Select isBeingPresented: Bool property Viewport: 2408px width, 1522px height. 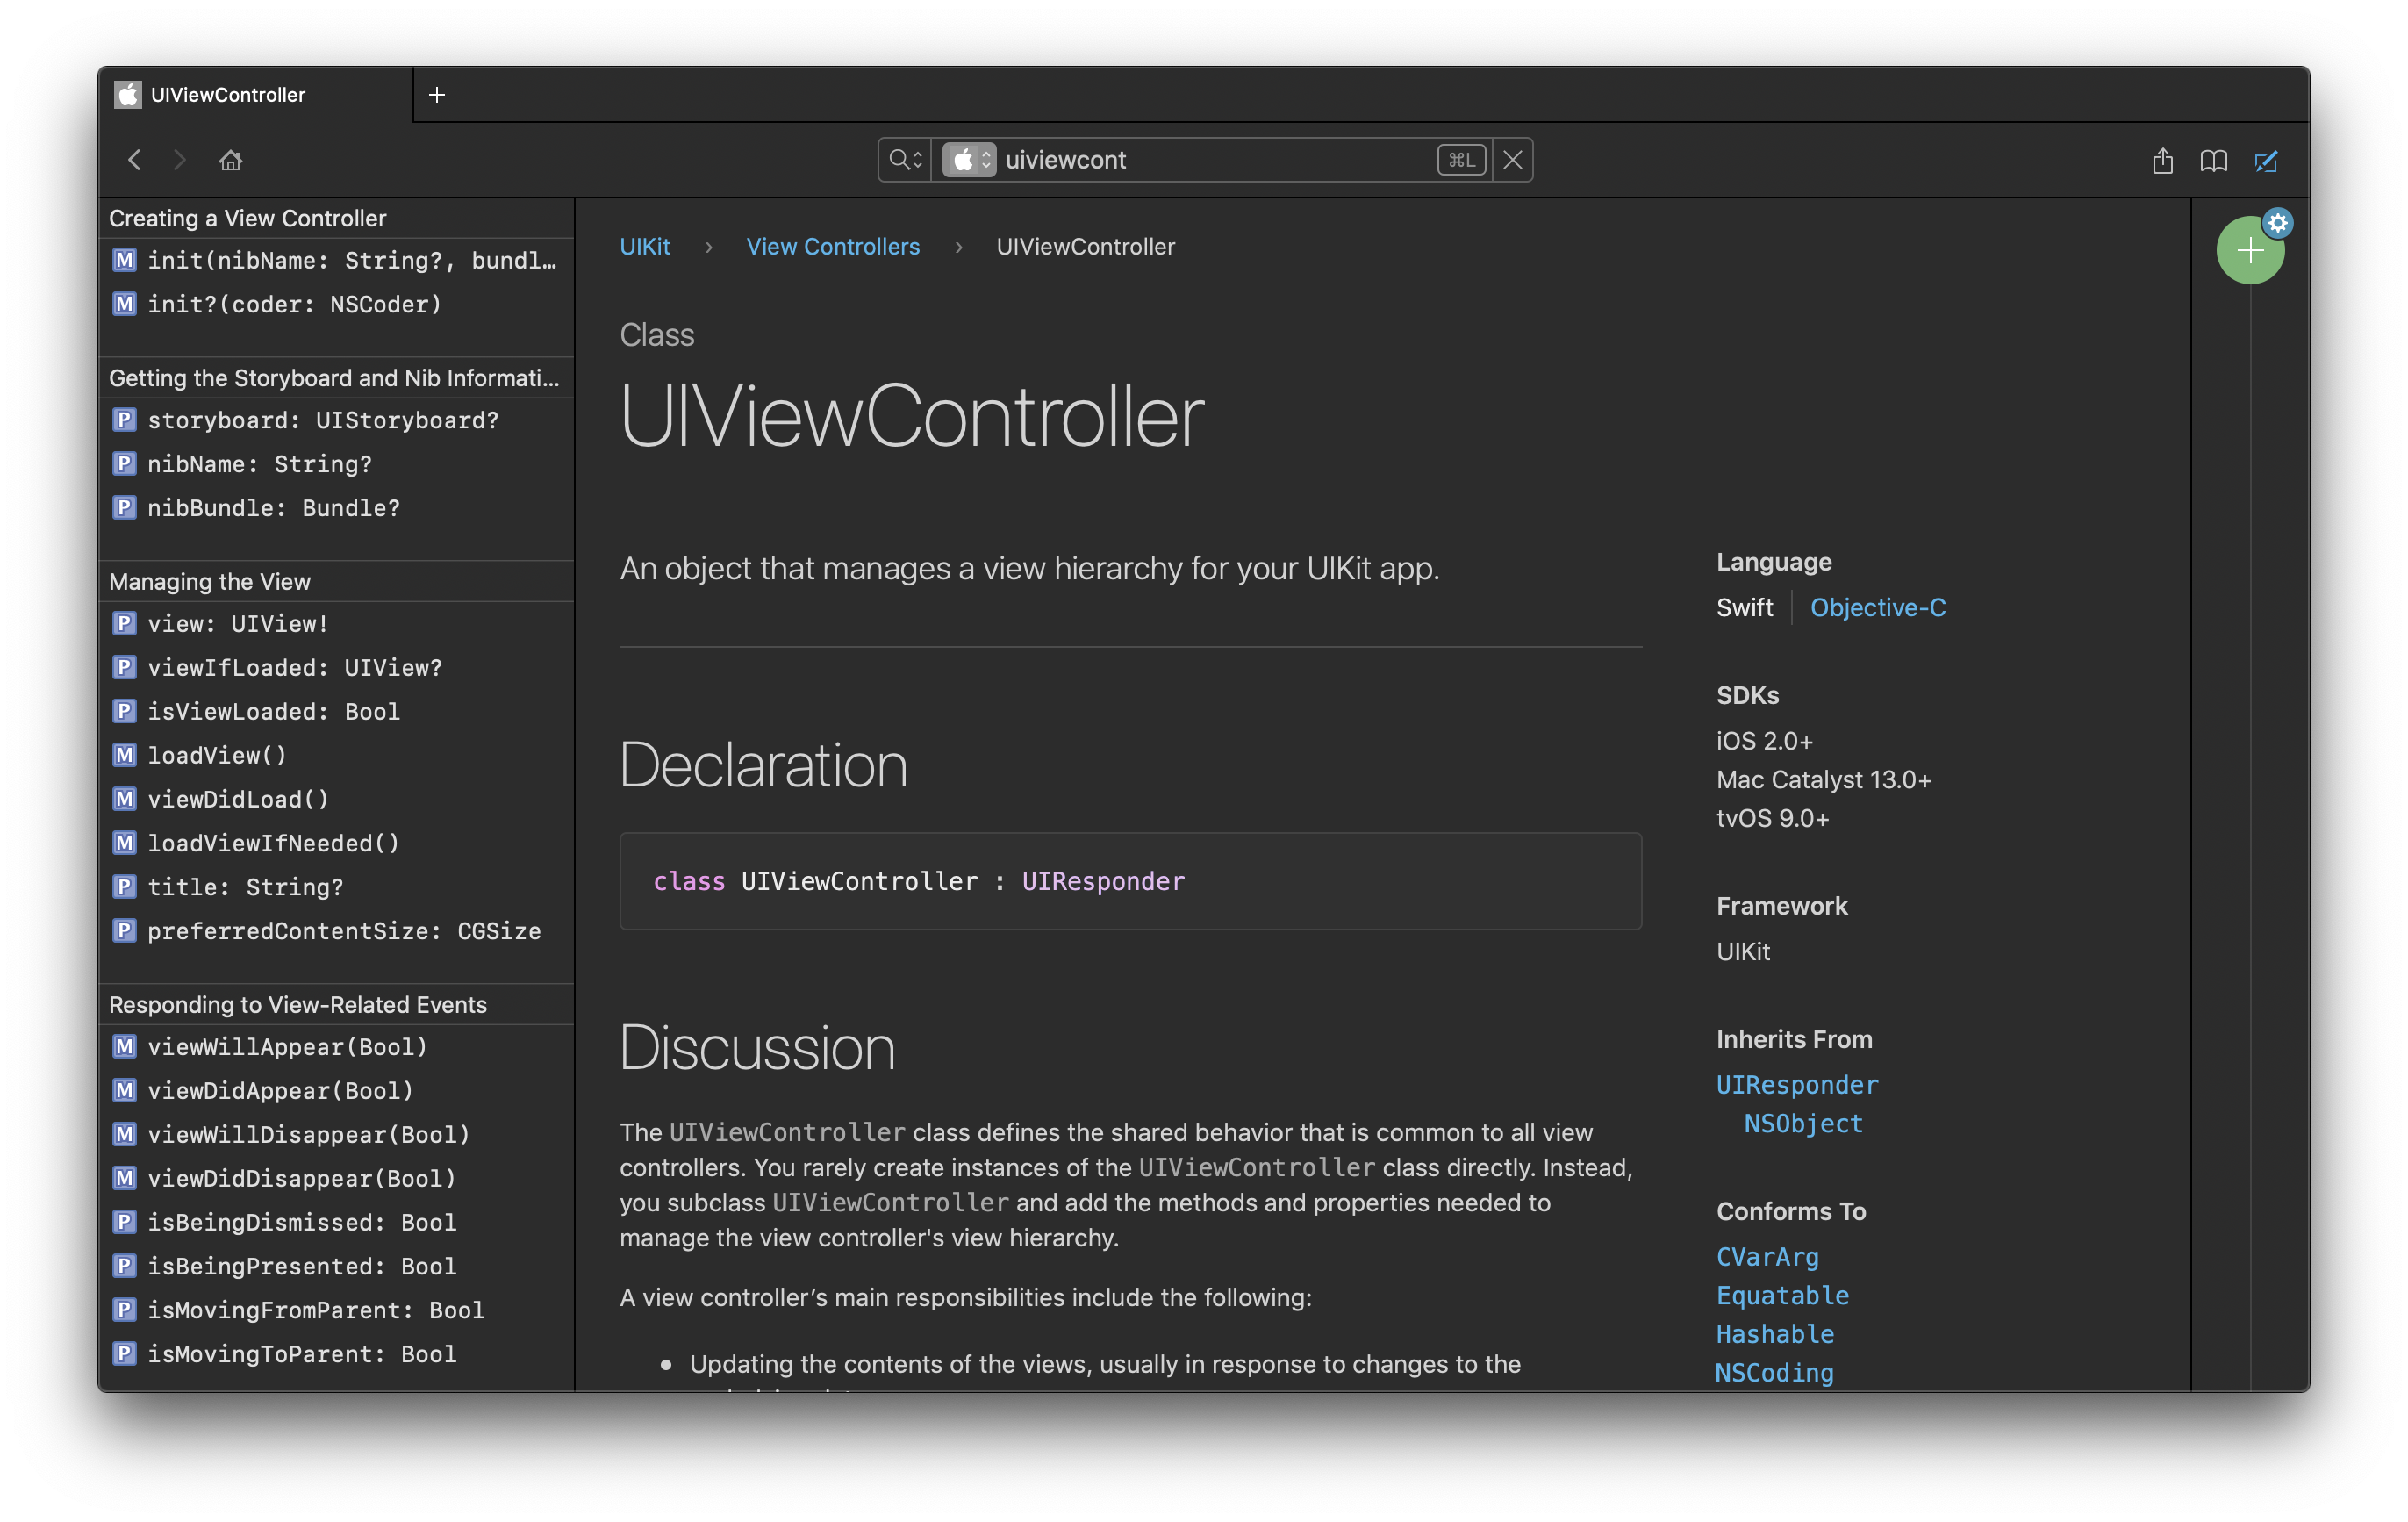point(336,1267)
